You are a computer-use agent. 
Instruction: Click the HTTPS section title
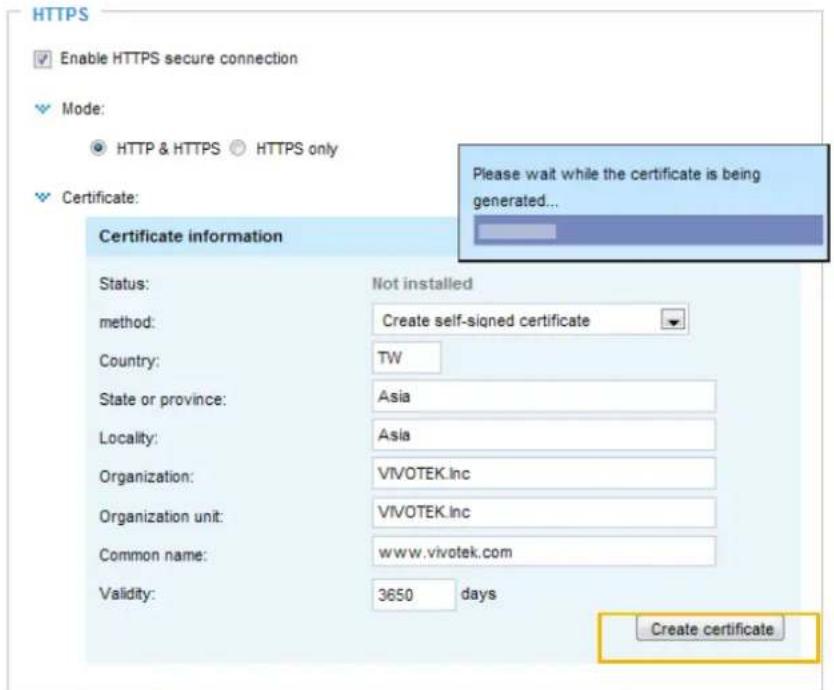61,15
